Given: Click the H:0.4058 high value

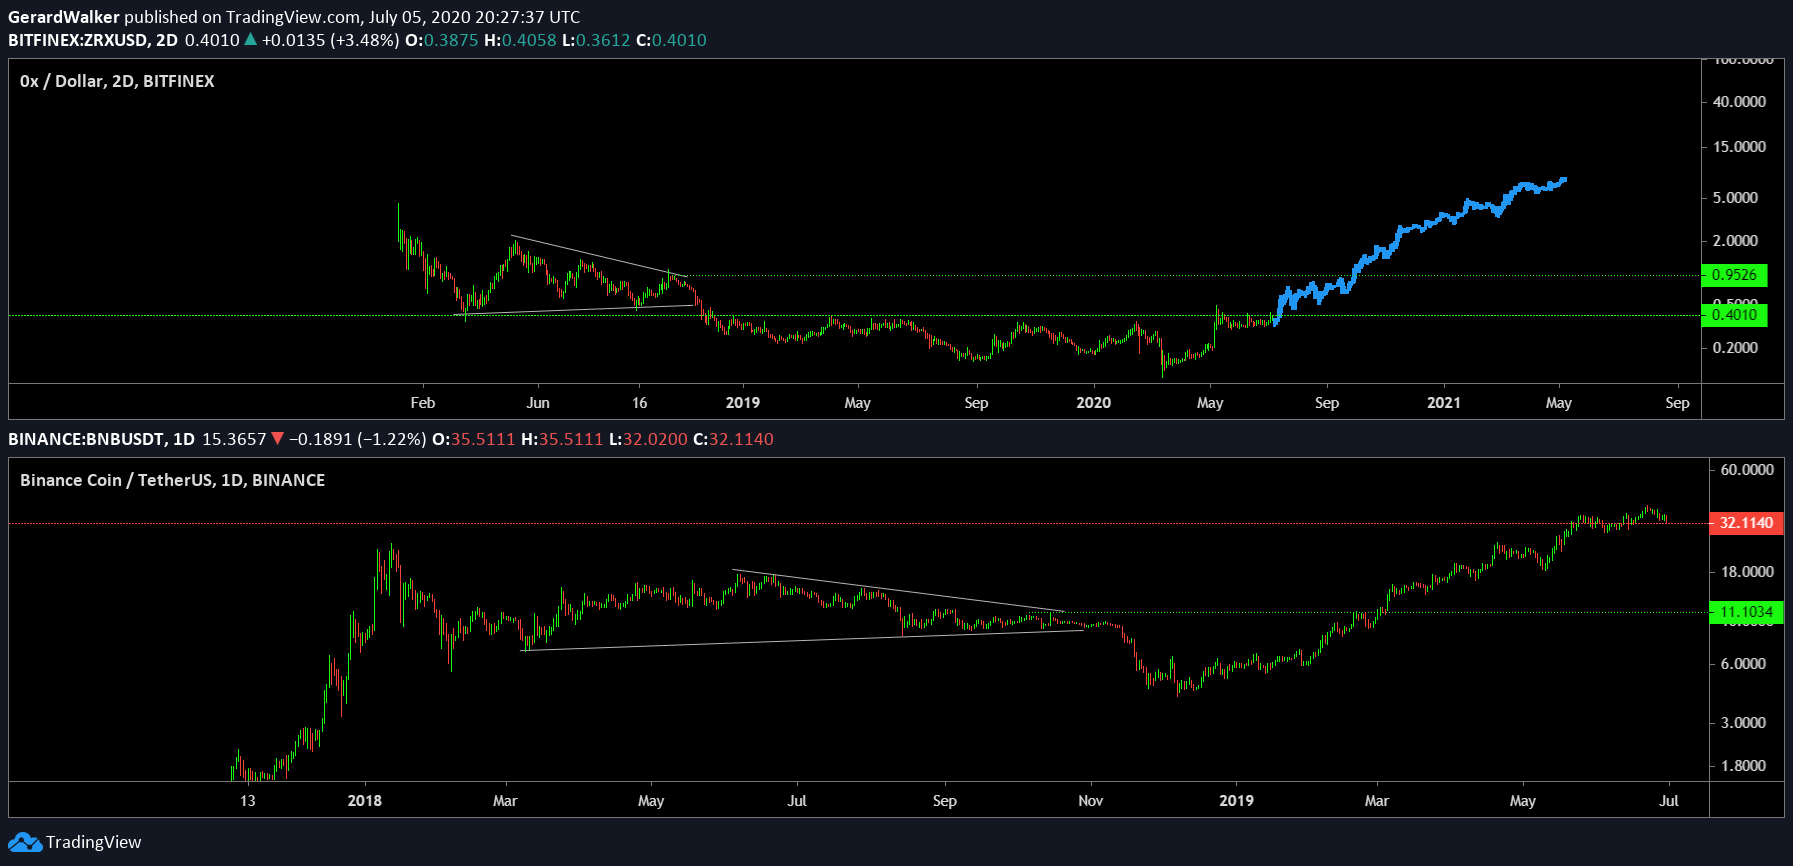Looking at the screenshot, I should click(520, 40).
